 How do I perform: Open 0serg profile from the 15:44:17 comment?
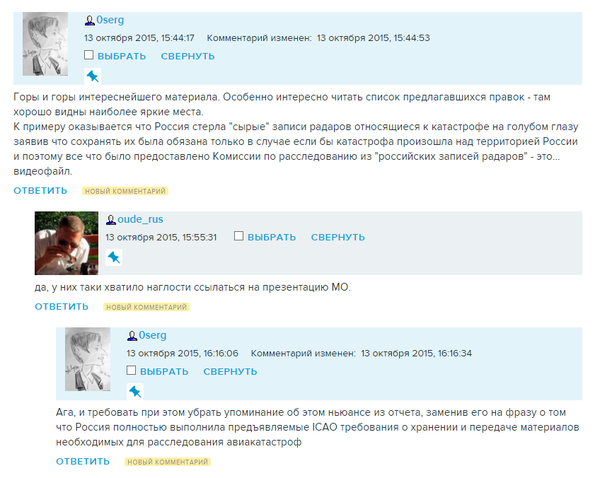[110, 20]
